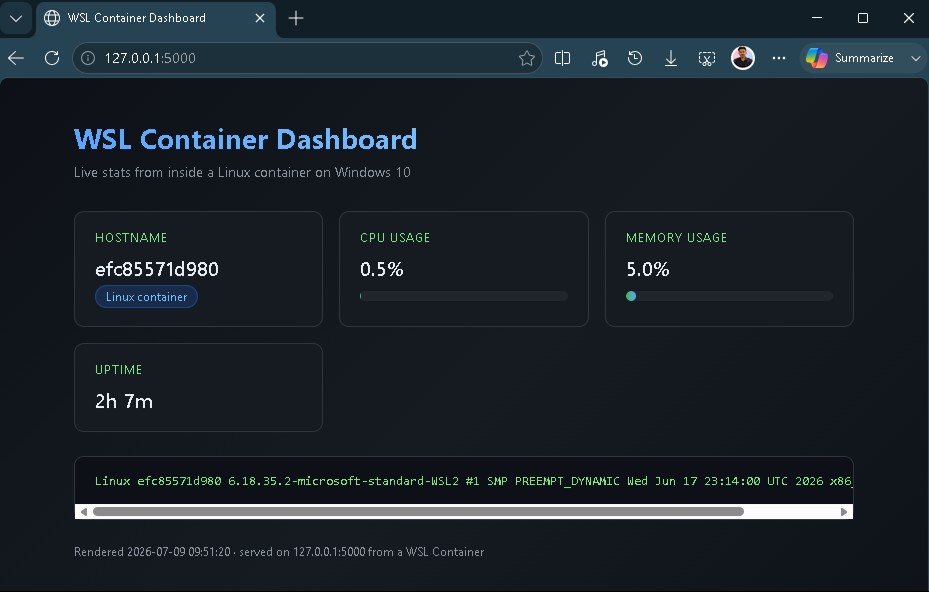Click the memory usage progress bar
The width and height of the screenshot is (929, 592).
pos(729,296)
